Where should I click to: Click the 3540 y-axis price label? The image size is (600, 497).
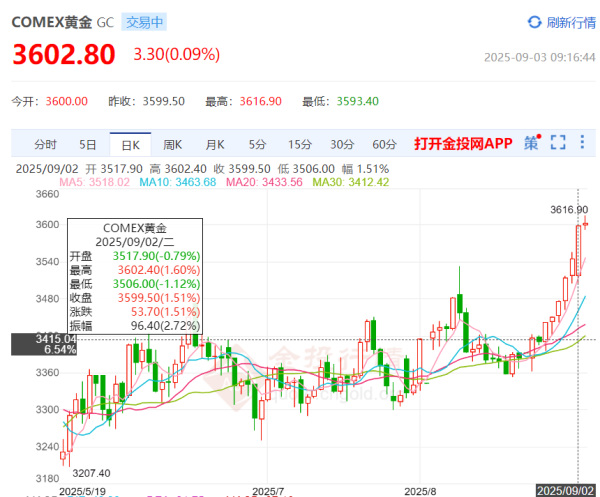point(47,262)
